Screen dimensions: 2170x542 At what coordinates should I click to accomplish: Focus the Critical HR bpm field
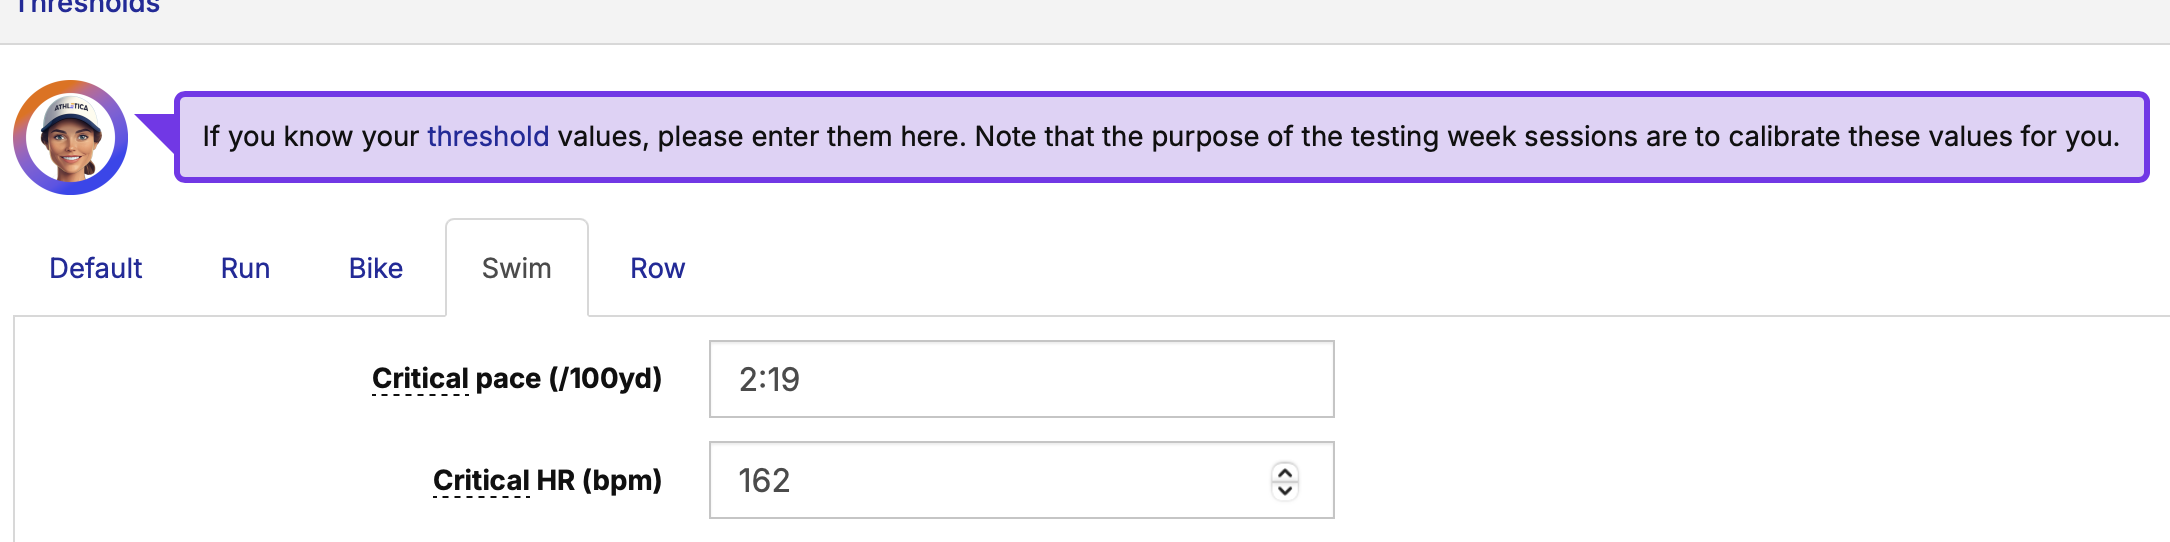click(990, 480)
